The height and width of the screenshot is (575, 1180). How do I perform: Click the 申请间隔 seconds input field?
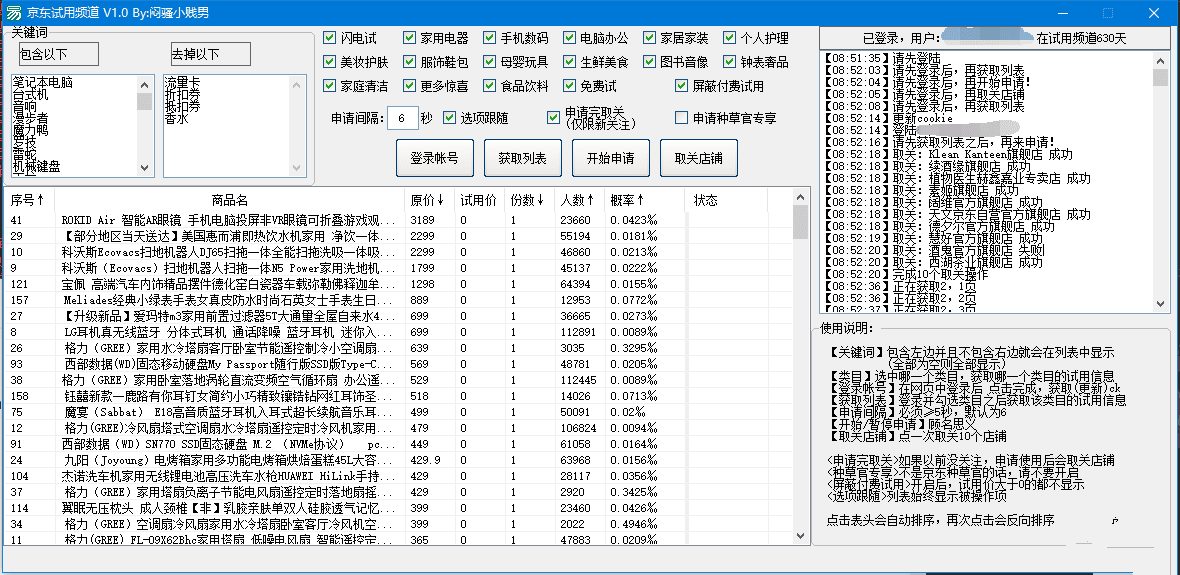point(402,118)
